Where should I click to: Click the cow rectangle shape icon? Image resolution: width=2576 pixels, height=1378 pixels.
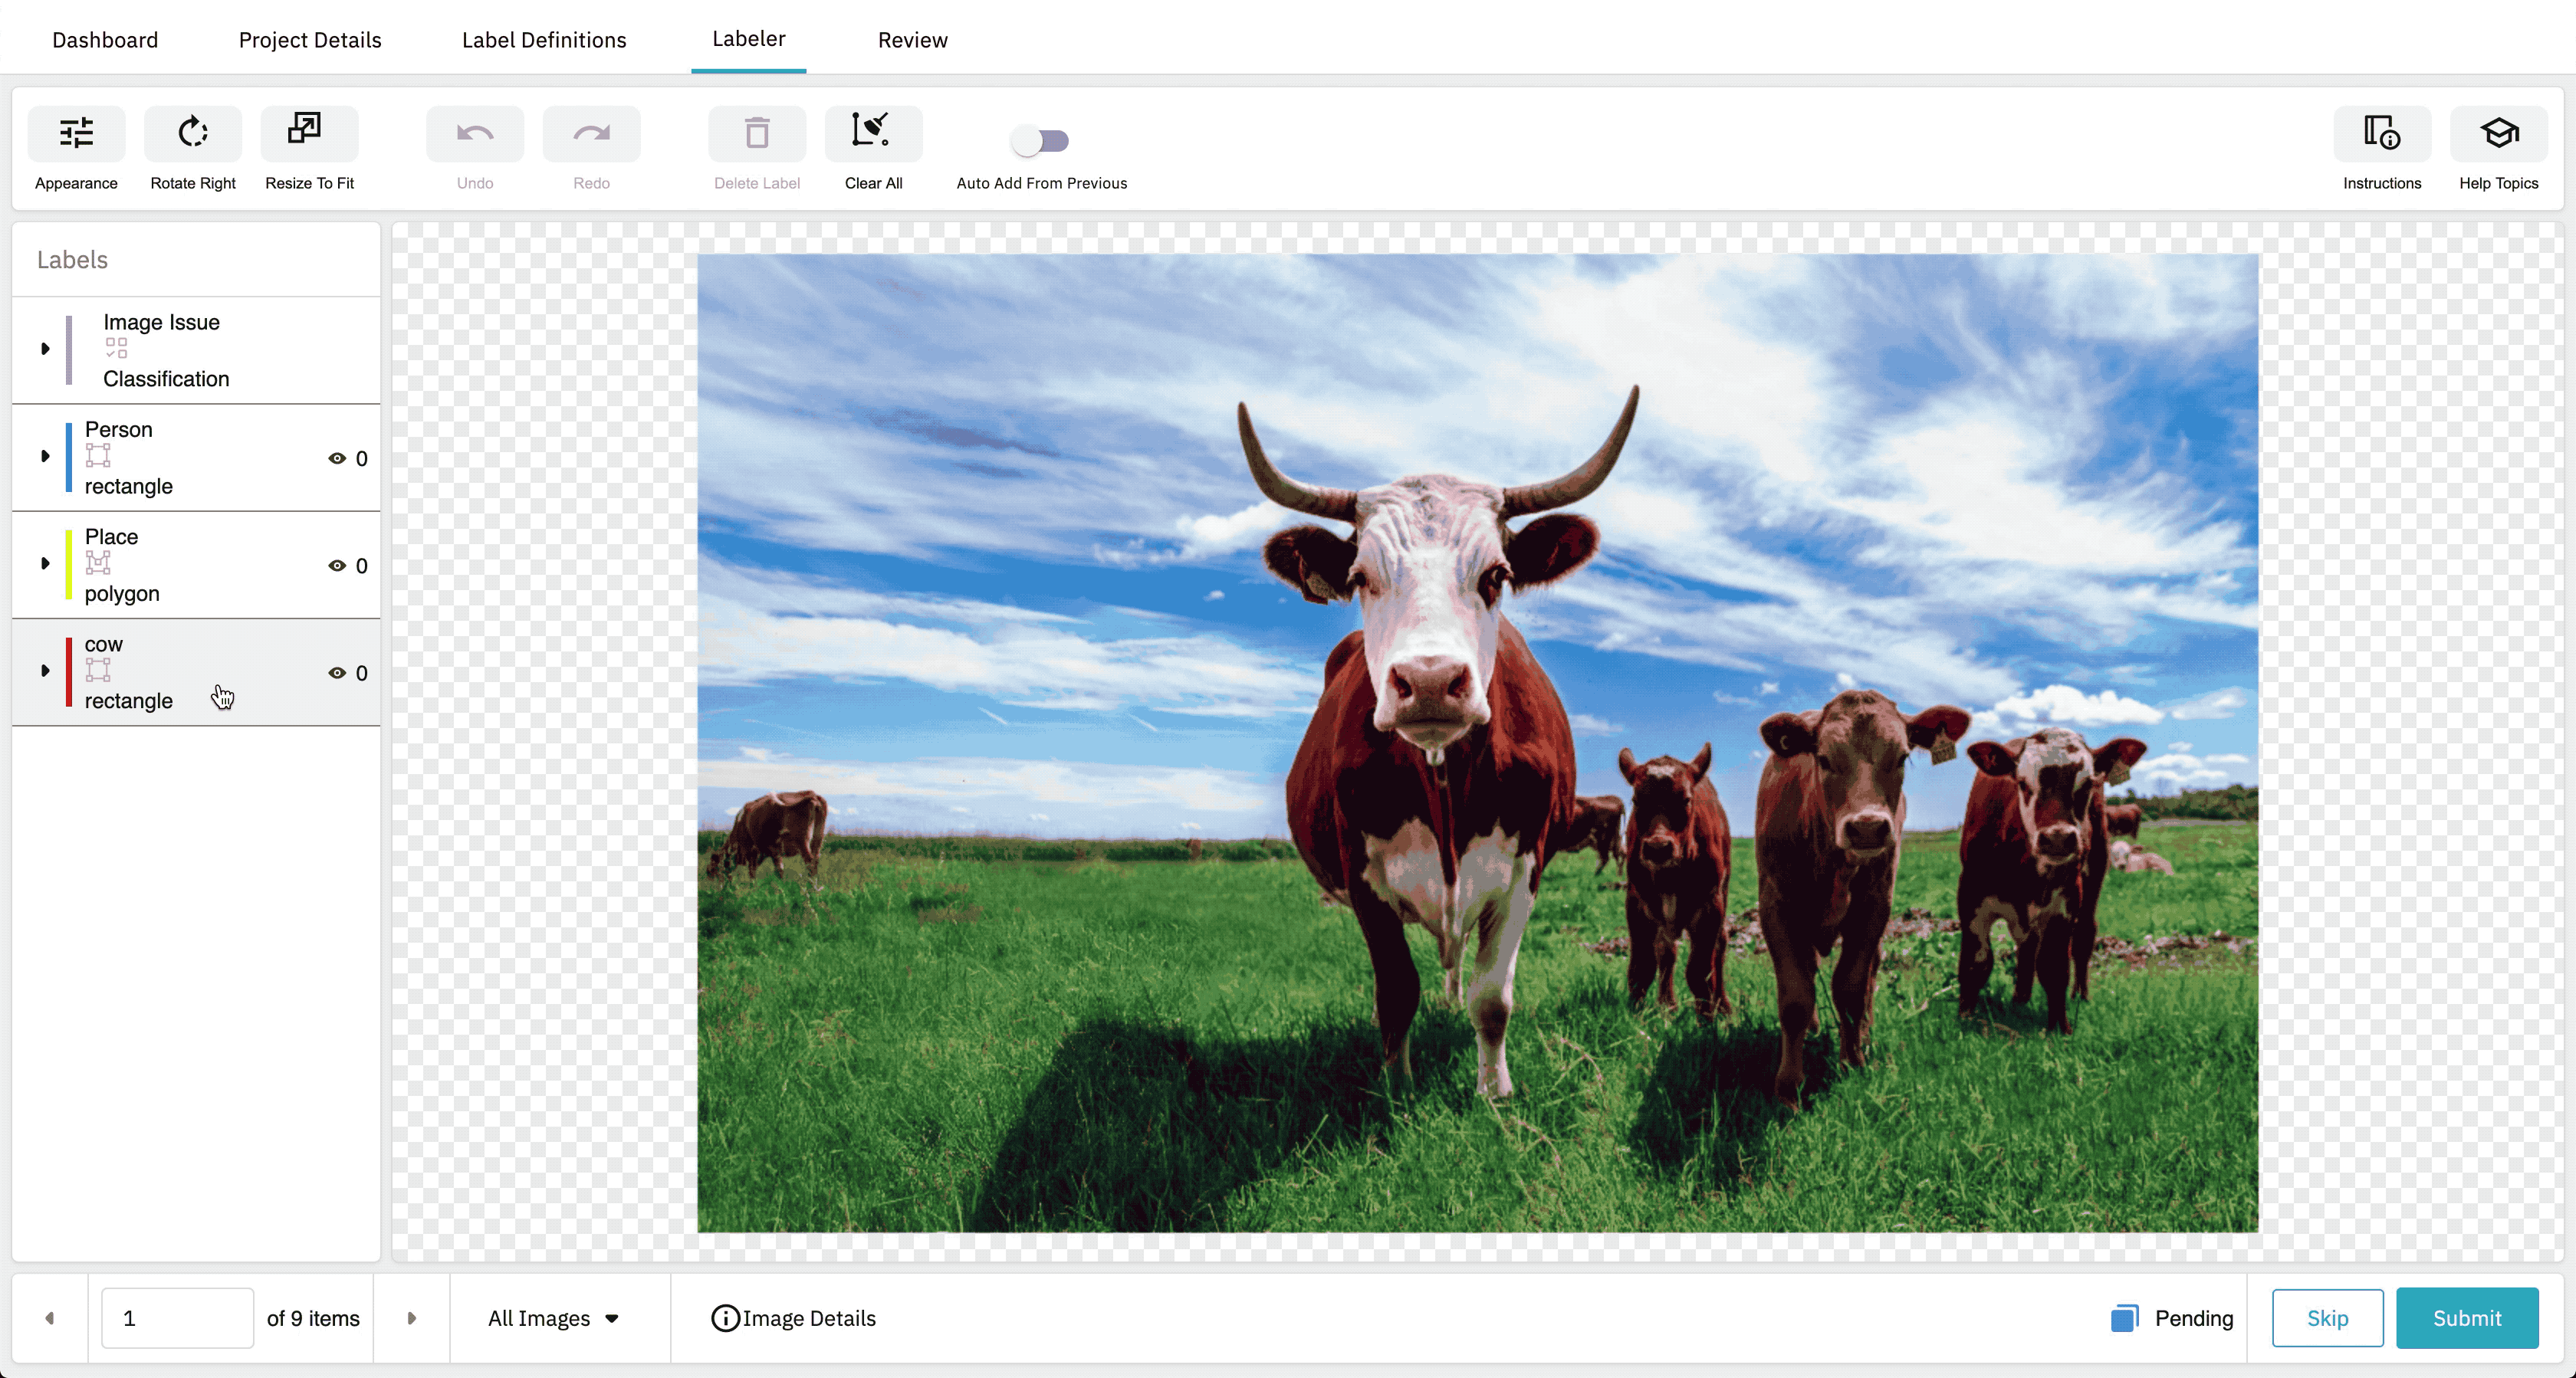[98, 670]
